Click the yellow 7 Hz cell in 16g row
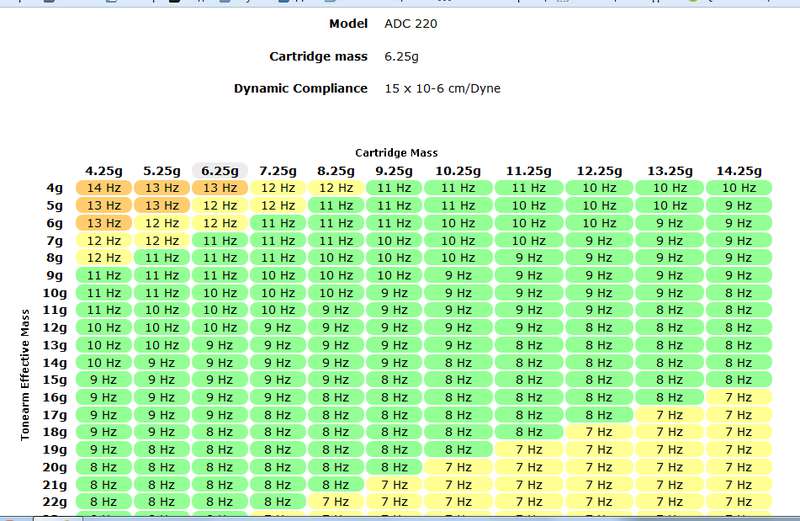The image size is (800, 521). point(738,397)
